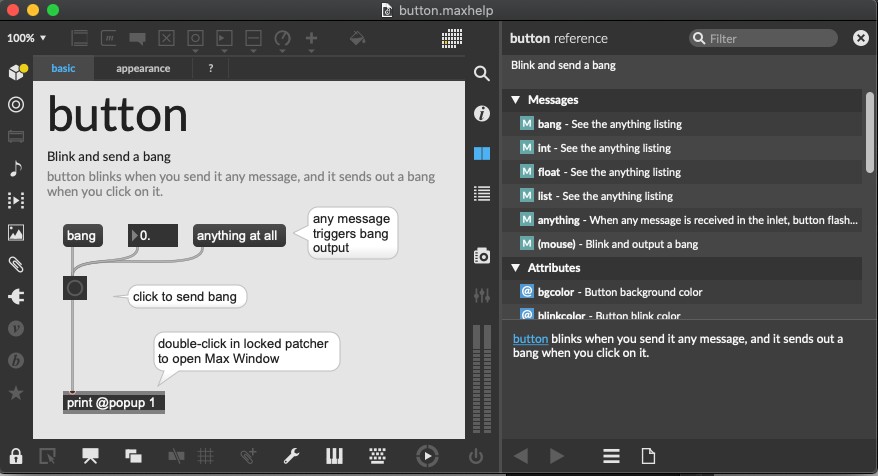Select the anything message listing
878x476 pixels.
click(682, 220)
